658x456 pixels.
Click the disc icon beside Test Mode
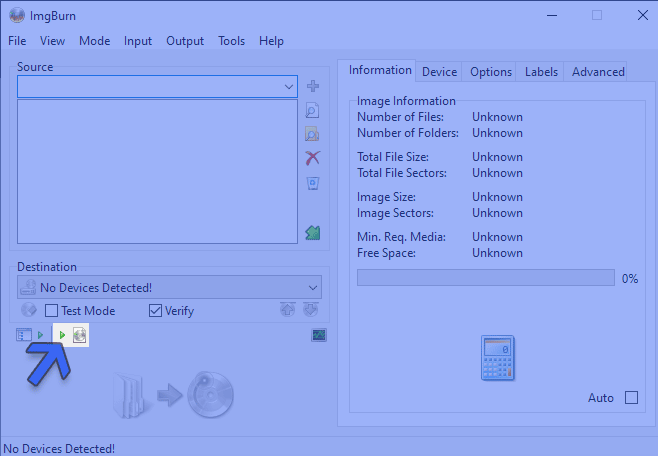click(x=29, y=310)
